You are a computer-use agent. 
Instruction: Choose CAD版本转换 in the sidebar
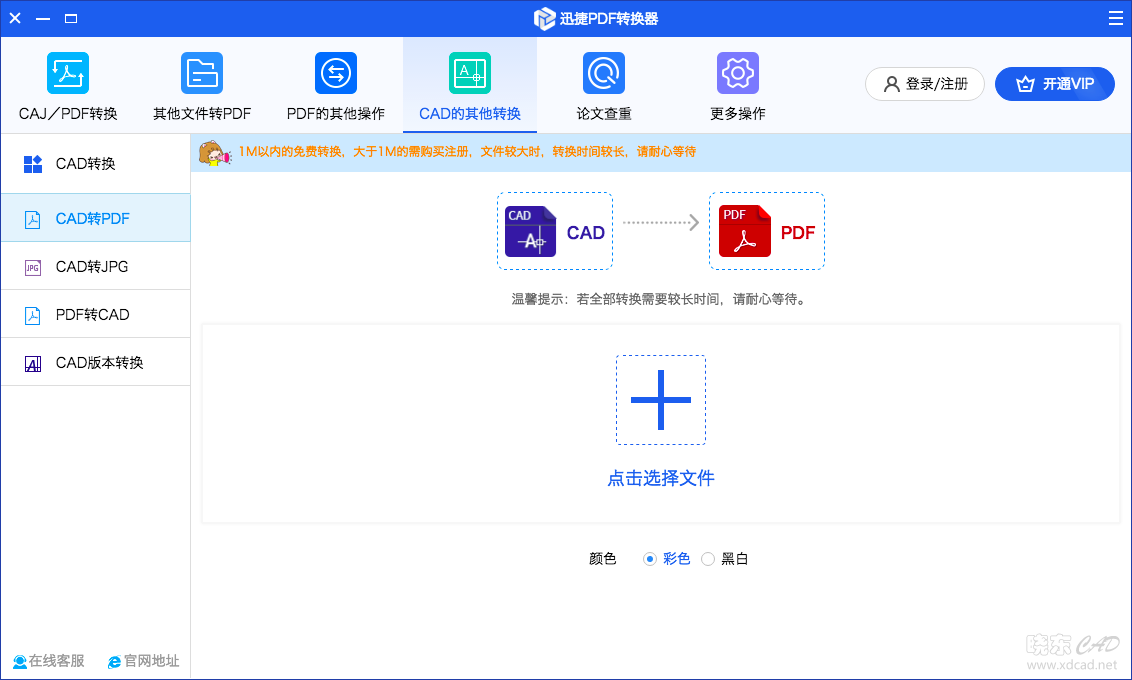click(95, 362)
